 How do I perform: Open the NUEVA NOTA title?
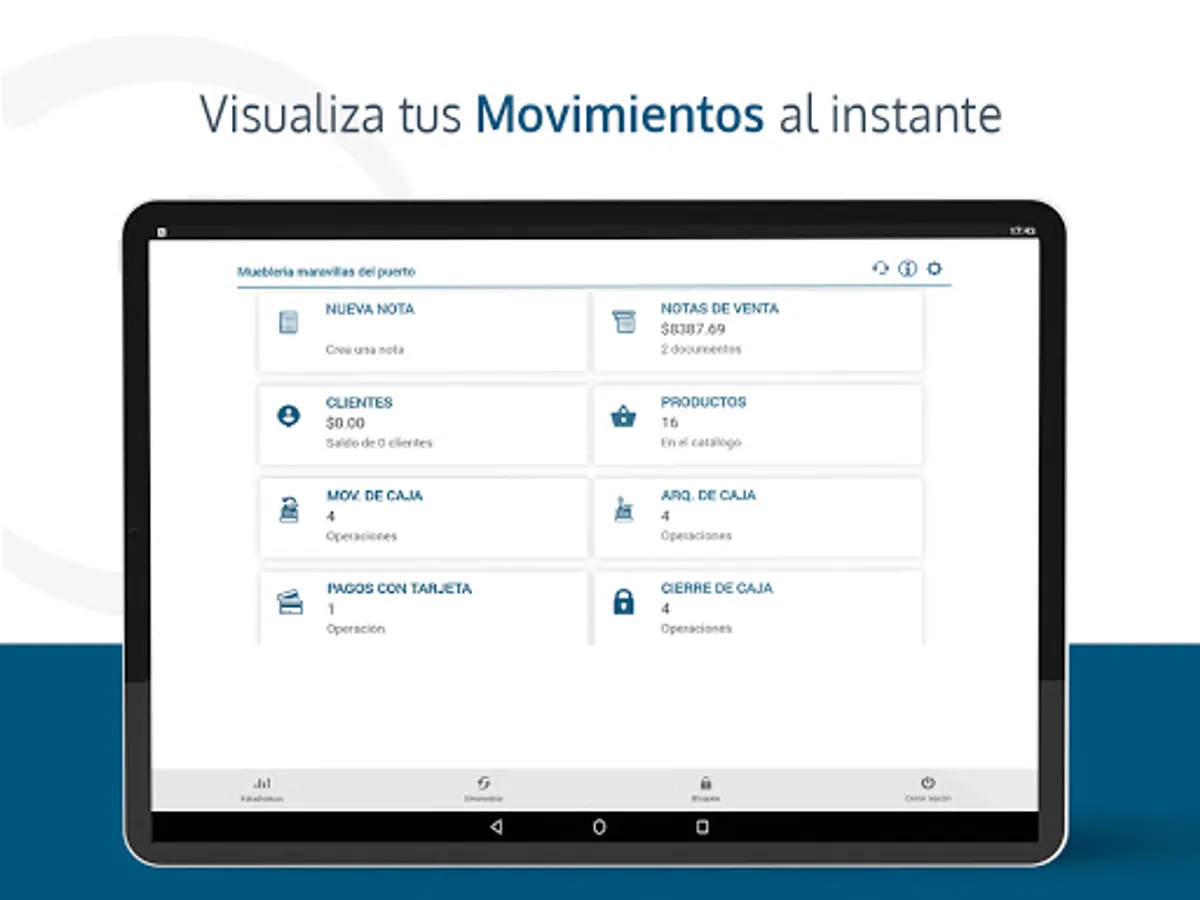tap(370, 310)
